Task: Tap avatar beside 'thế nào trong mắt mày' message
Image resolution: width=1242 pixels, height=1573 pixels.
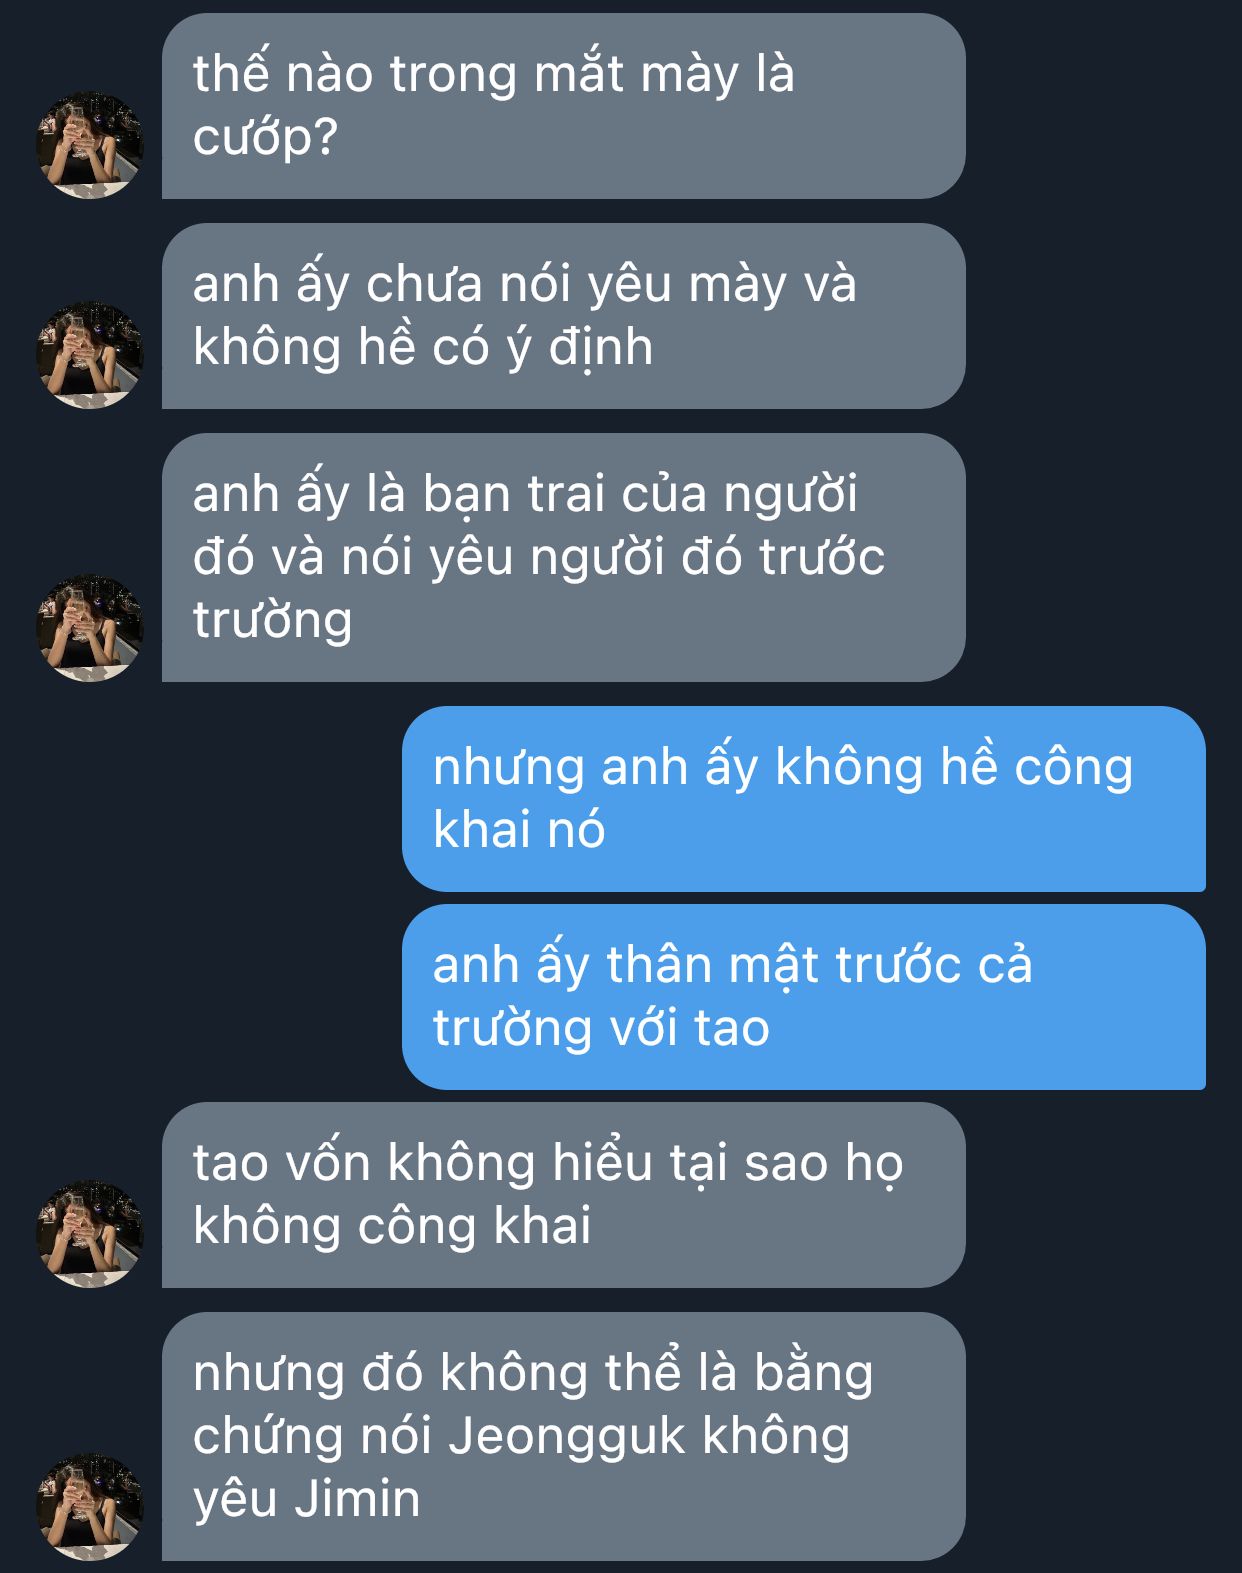Action: tap(90, 145)
